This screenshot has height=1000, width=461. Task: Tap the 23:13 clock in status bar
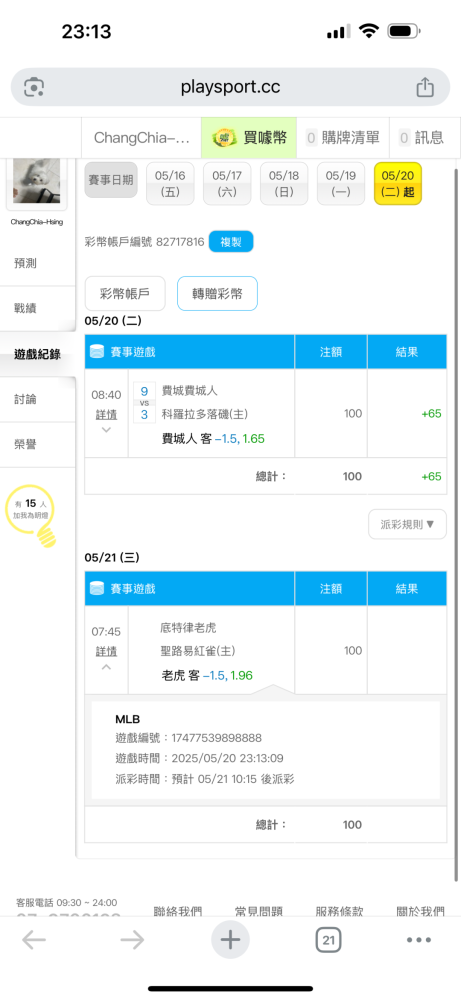tap(87, 31)
